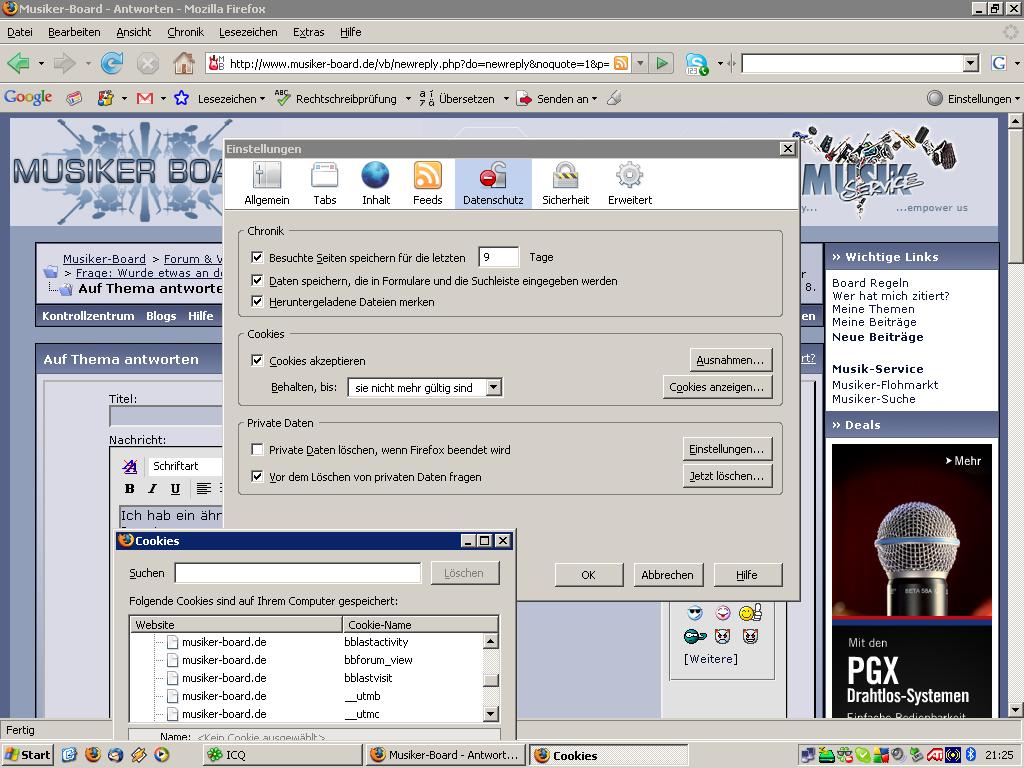Click the Jetzt löschen... button
Image resolution: width=1024 pixels, height=768 pixels.
click(727, 476)
